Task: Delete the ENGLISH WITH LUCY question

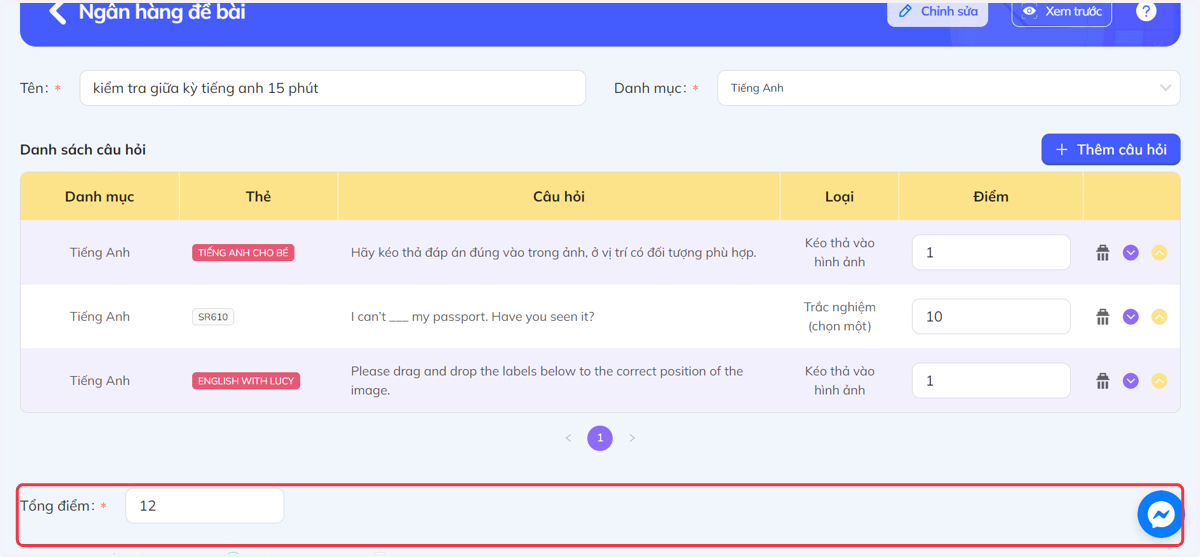Action: point(1103,381)
